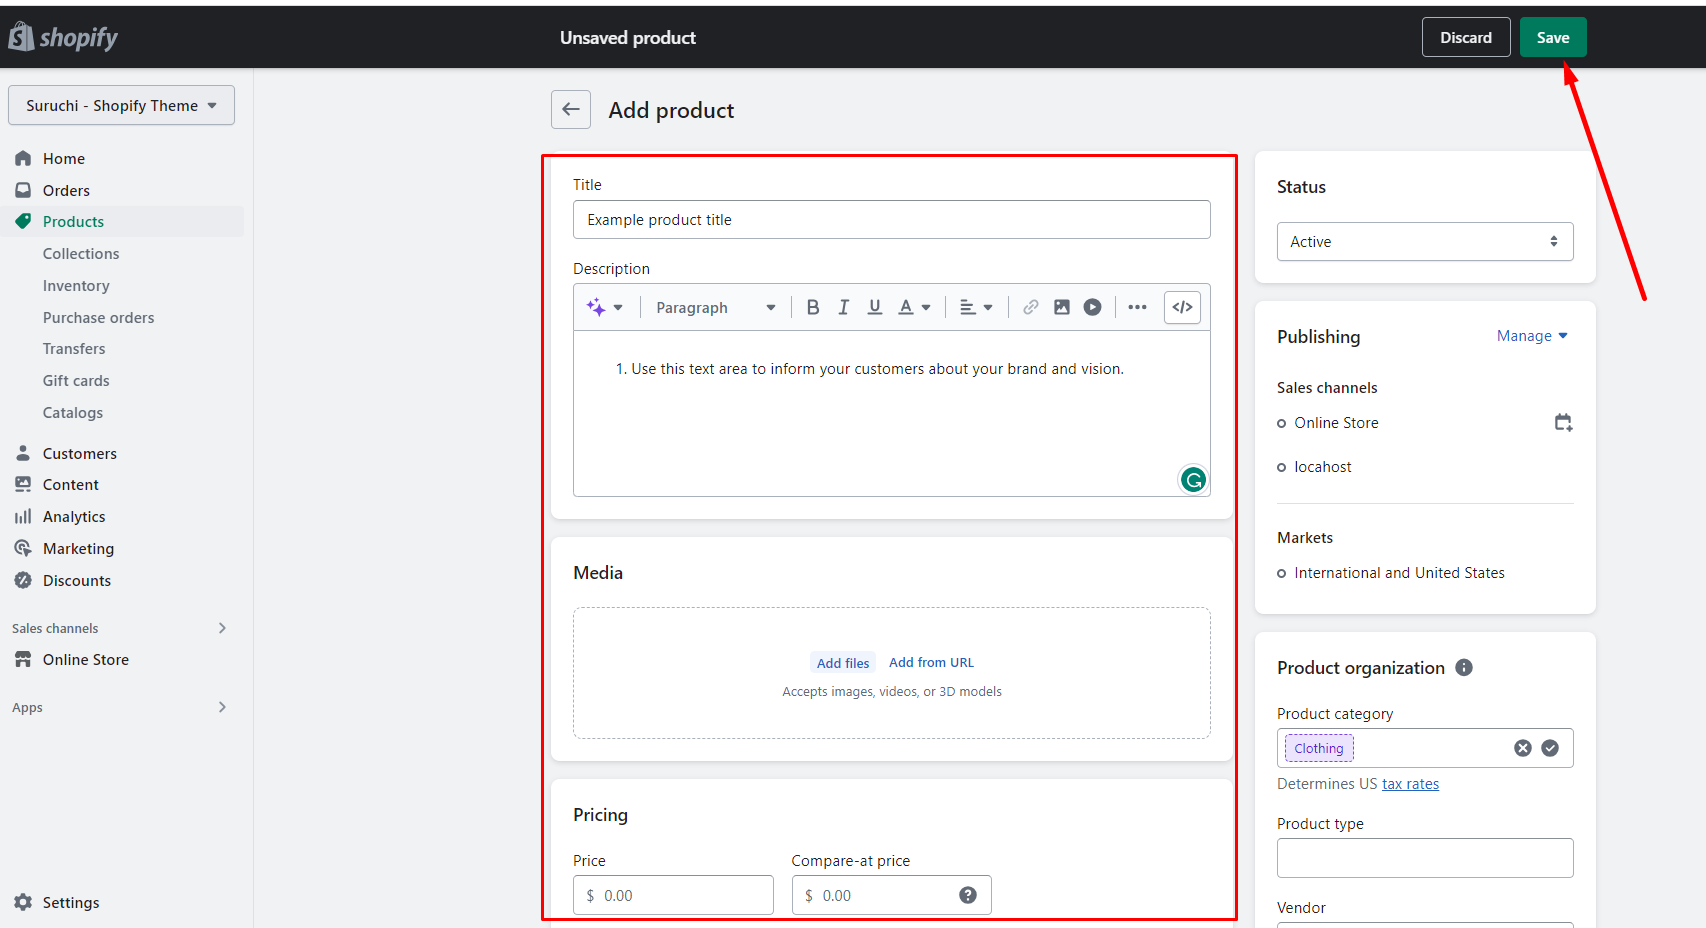Screen dimensions: 1706x928
Task: Click the green Save button
Action: tap(1552, 38)
